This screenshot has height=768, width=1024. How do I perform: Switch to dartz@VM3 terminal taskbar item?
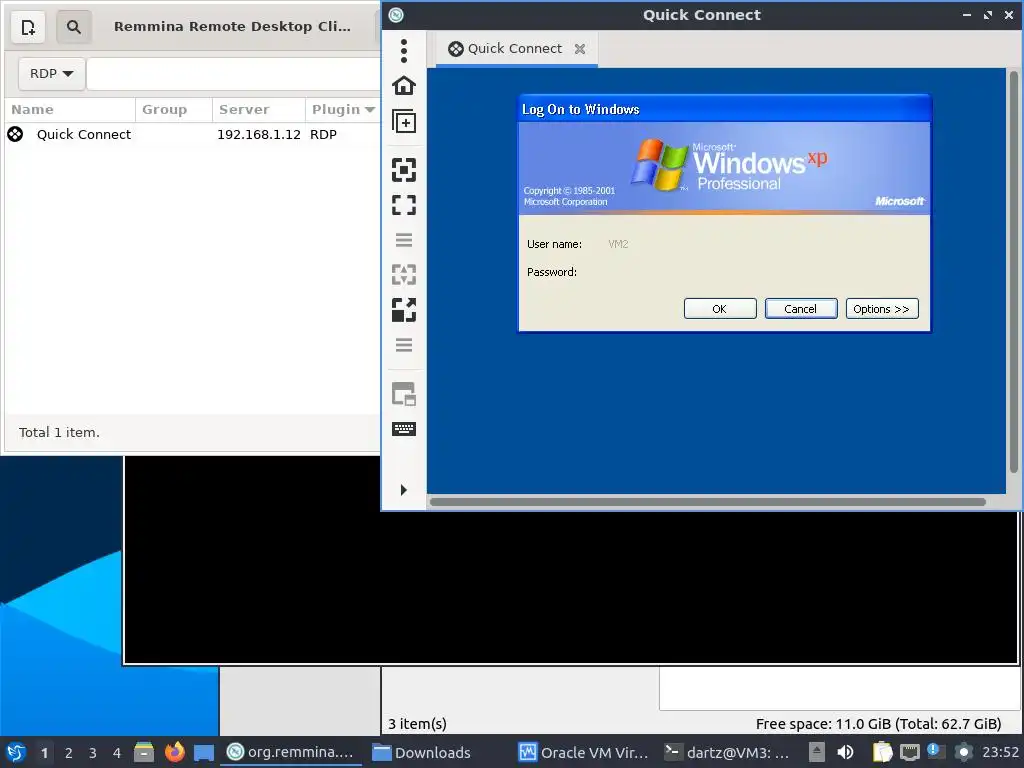(729, 752)
